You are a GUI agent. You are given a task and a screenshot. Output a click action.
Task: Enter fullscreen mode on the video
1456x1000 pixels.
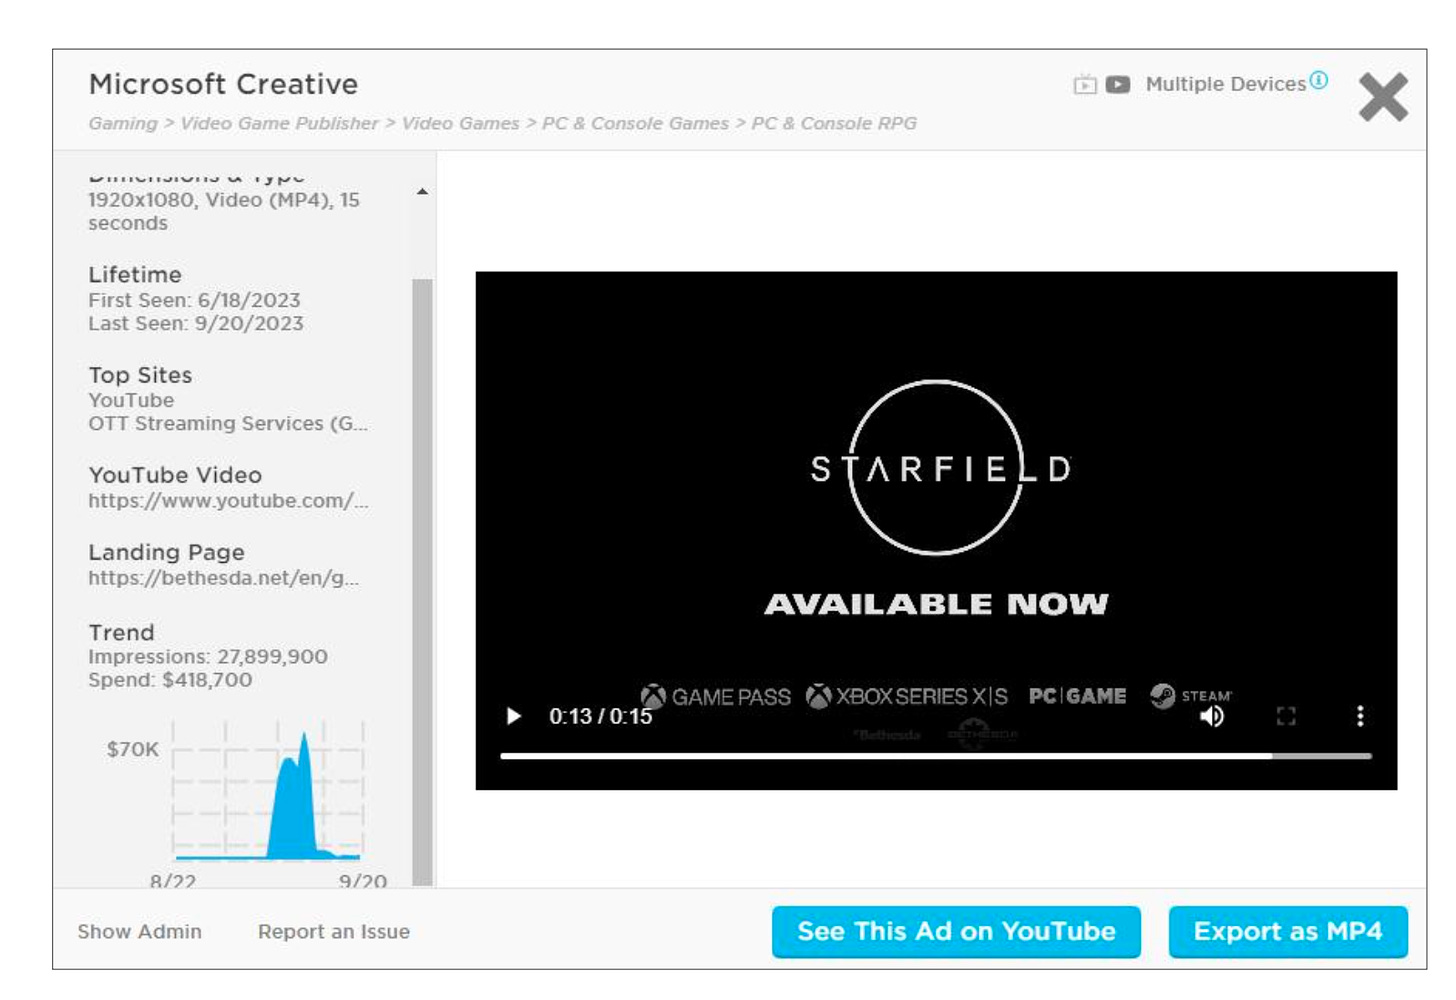point(1286,716)
